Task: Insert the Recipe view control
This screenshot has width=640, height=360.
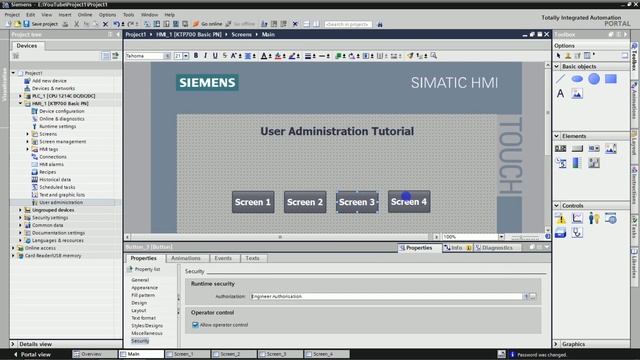Action: (x=560, y=233)
